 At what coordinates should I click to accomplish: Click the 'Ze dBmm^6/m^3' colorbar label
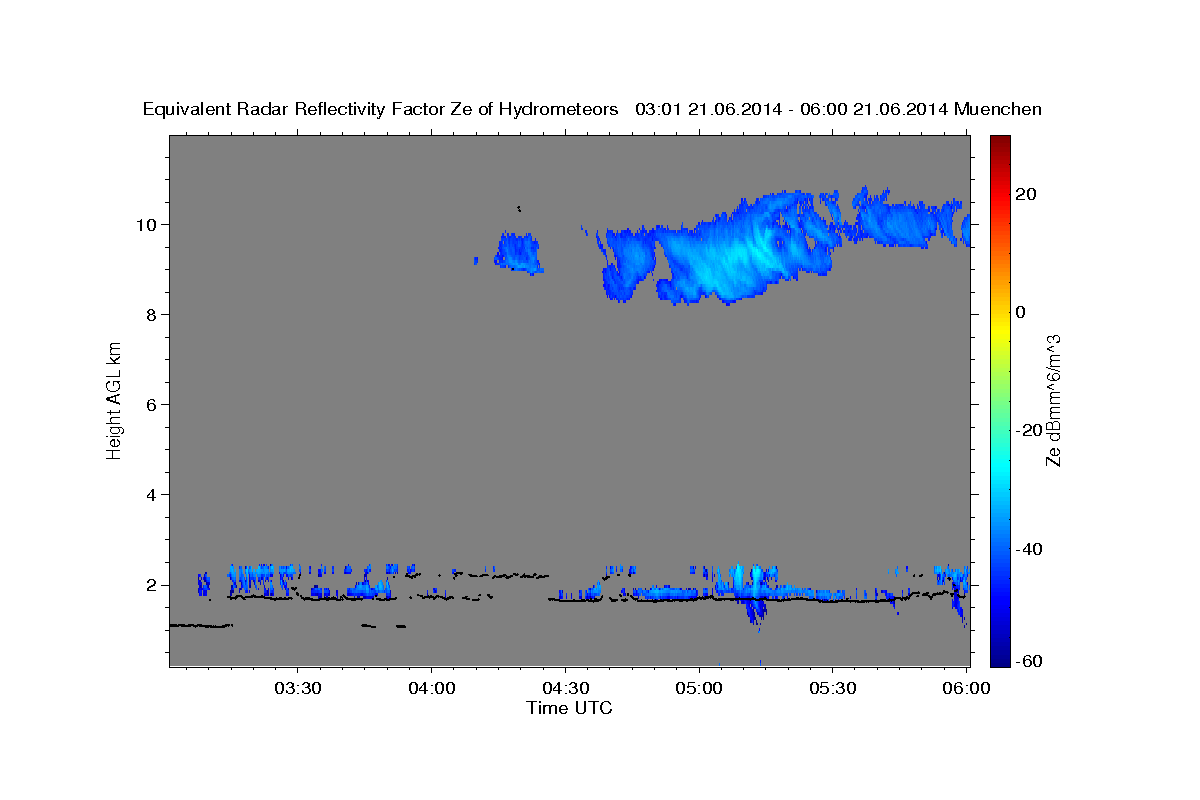pos(1054,400)
